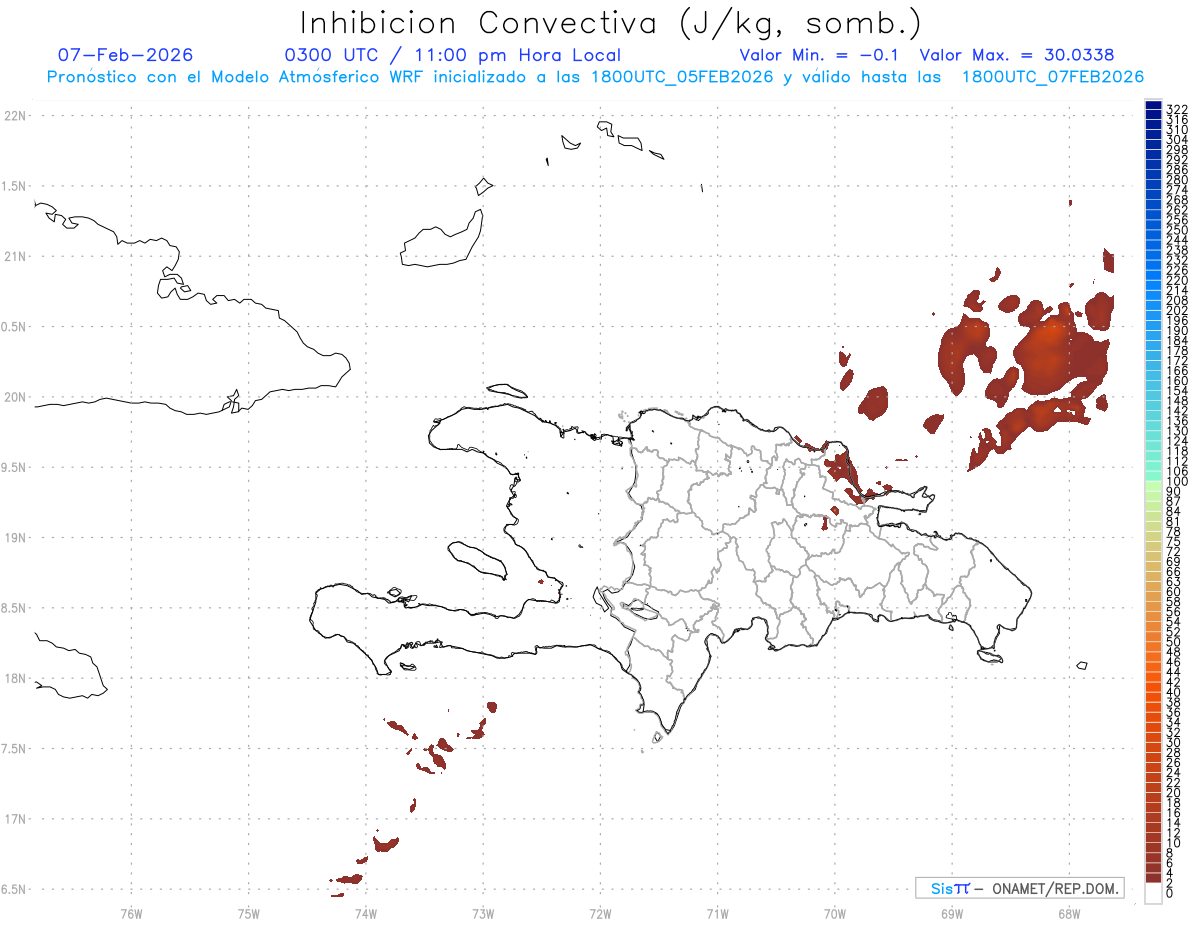The image size is (1200, 927).
Task: Click the '7.5N' latitude label
Action: (x=14, y=748)
